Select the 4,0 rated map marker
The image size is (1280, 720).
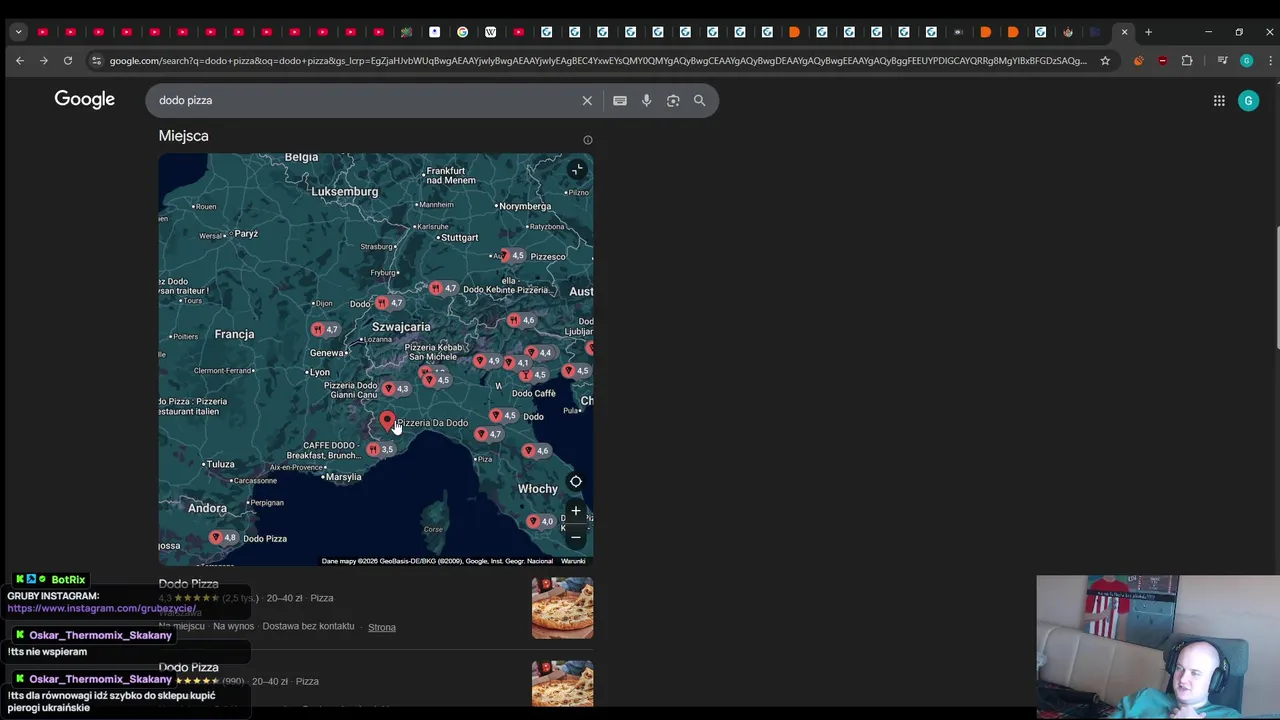tap(540, 521)
